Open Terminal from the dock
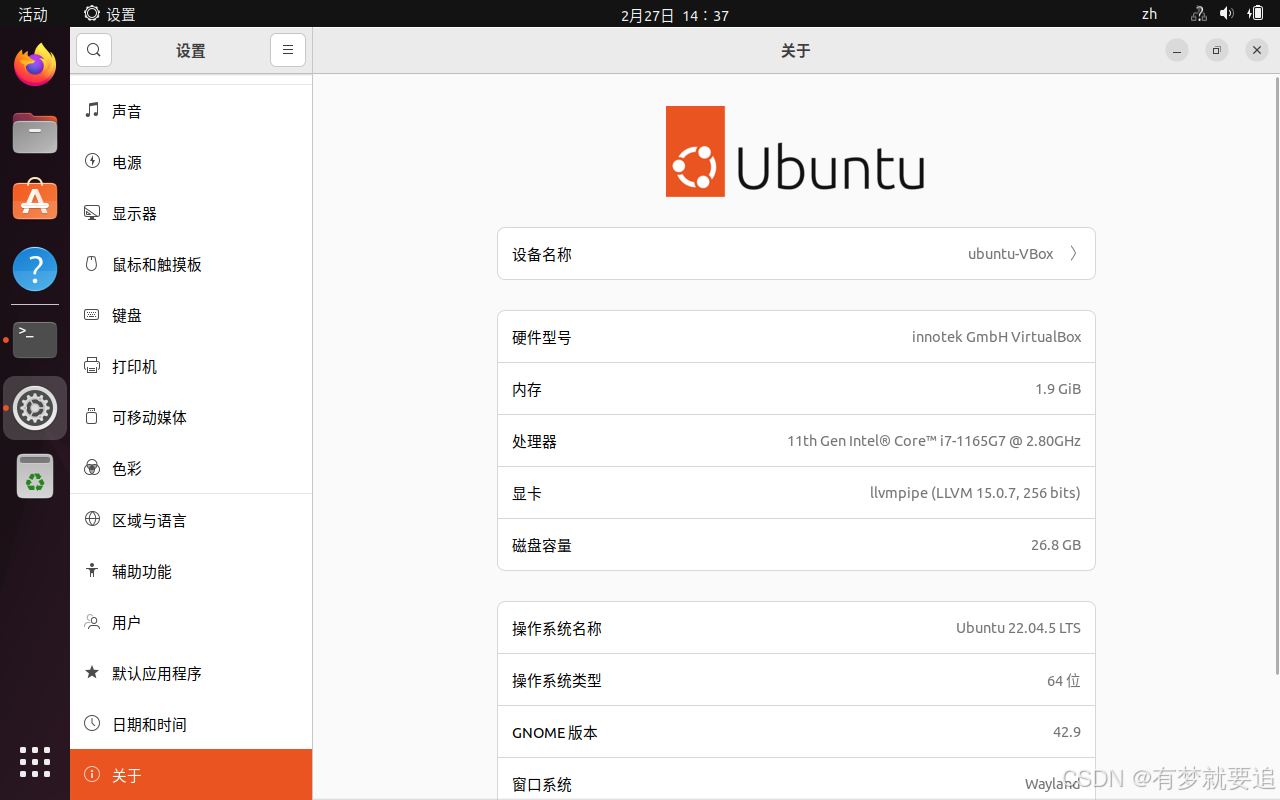The width and height of the screenshot is (1280, 800). 35,339
